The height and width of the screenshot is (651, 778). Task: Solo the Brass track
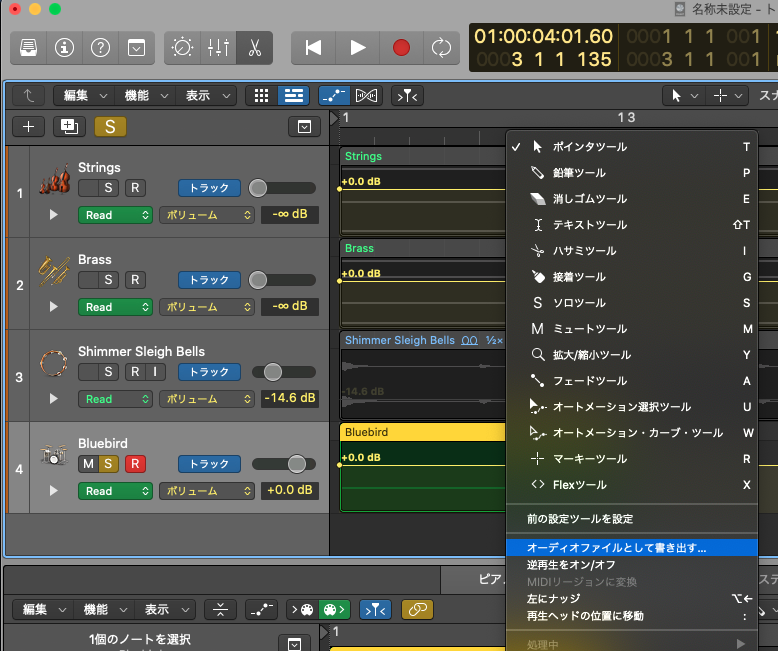click(x=108, y=280)
